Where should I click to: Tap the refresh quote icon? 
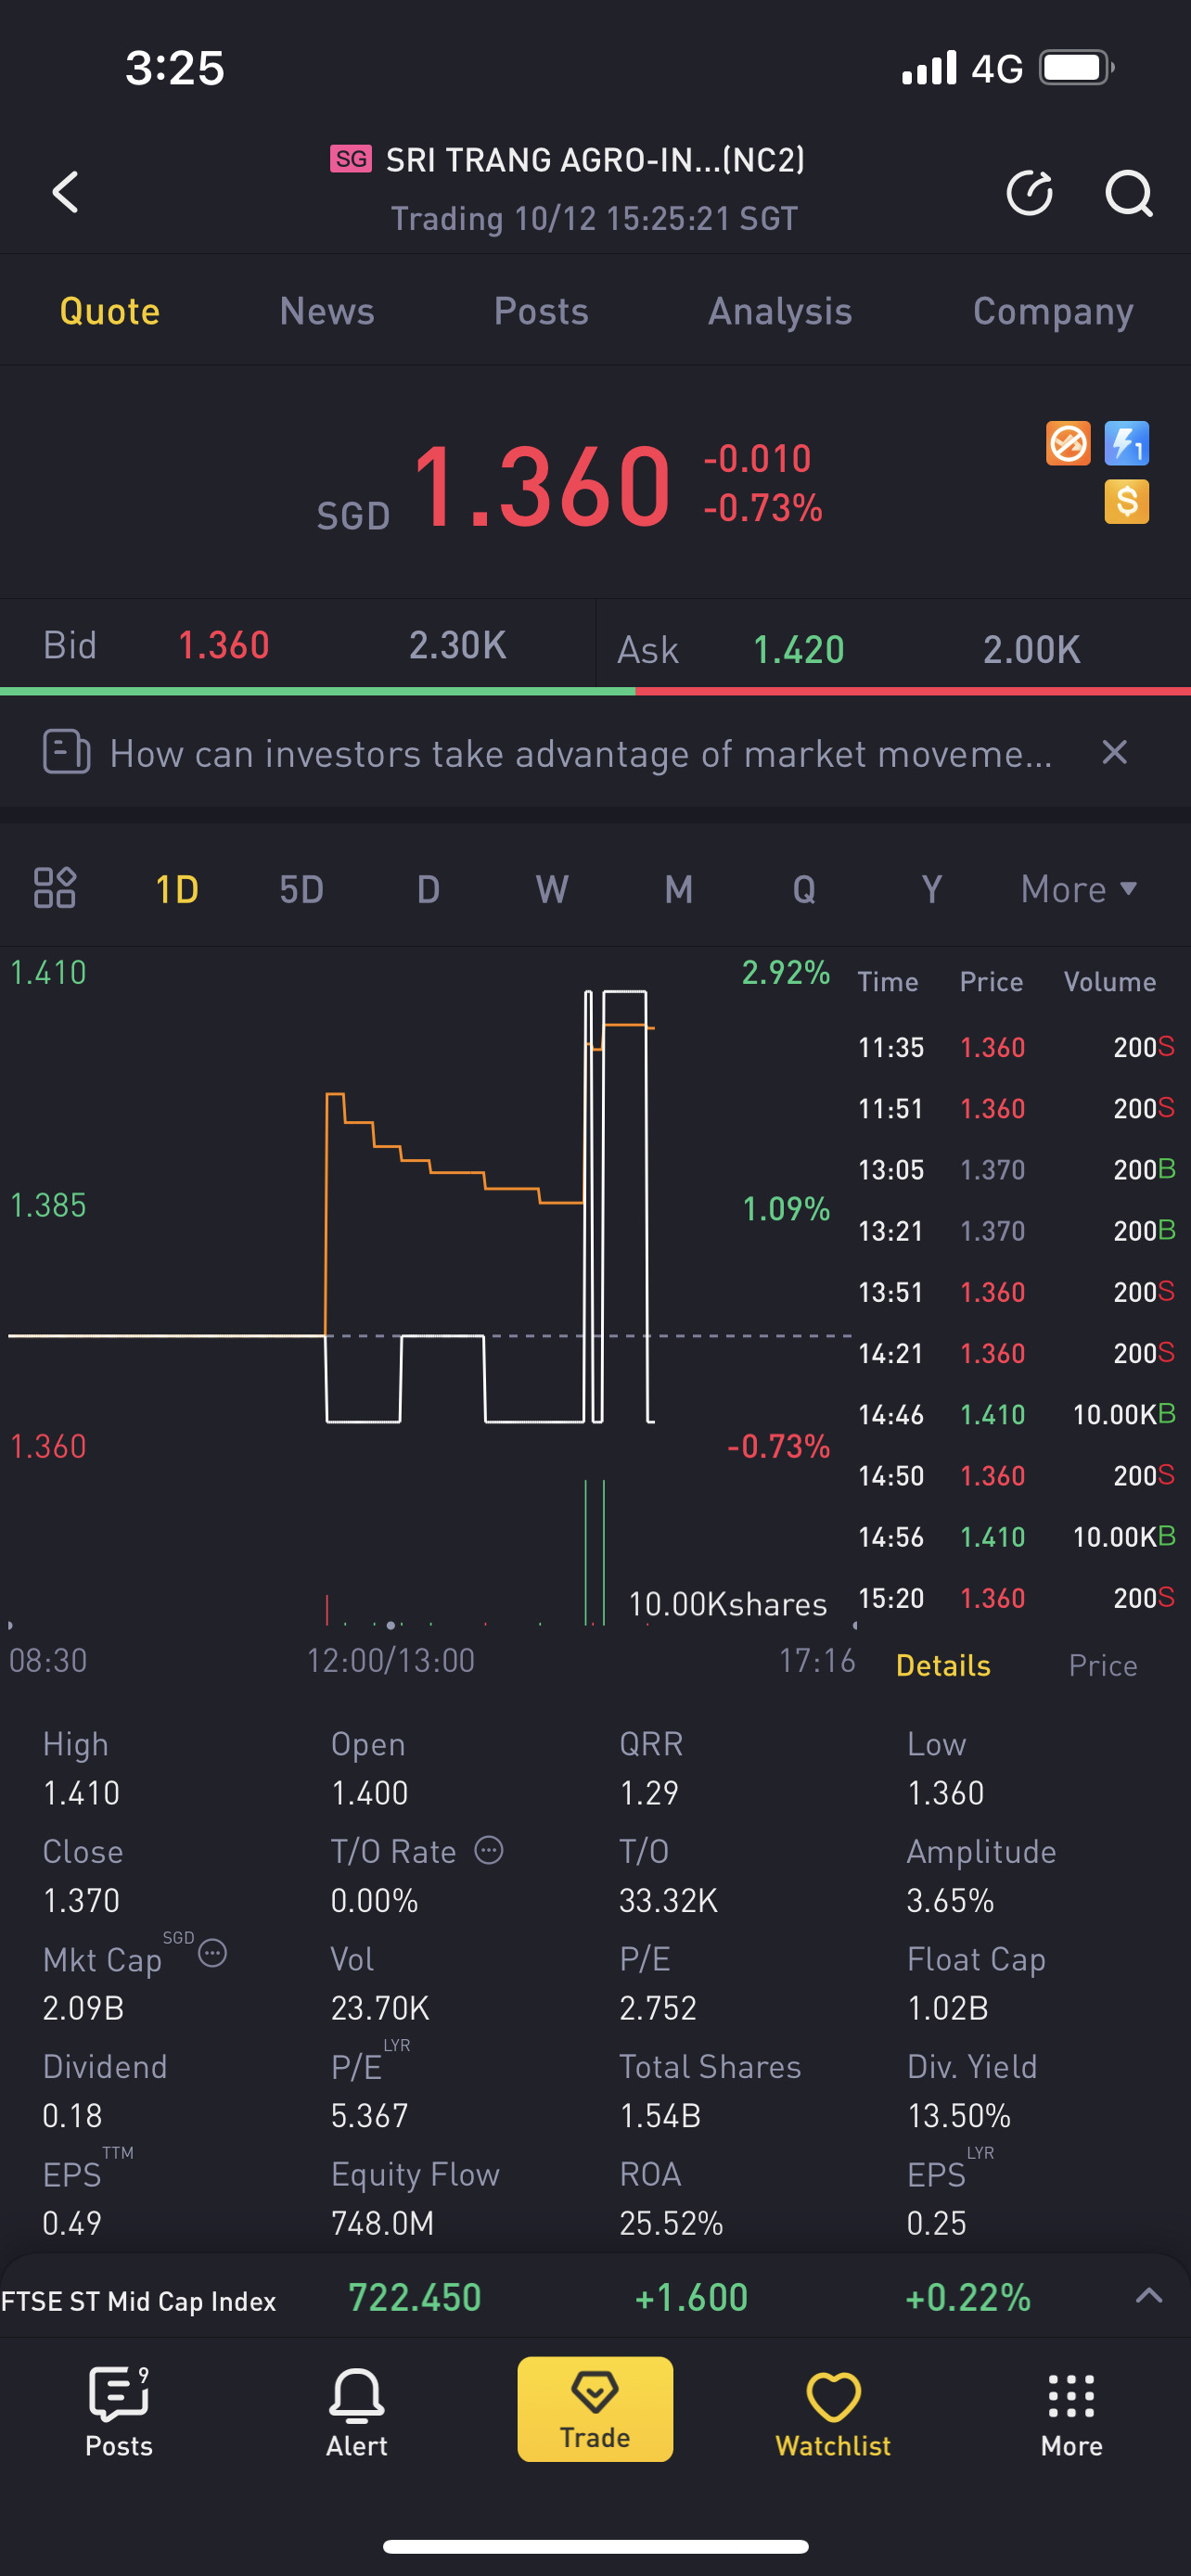(x=1029, y=192)
